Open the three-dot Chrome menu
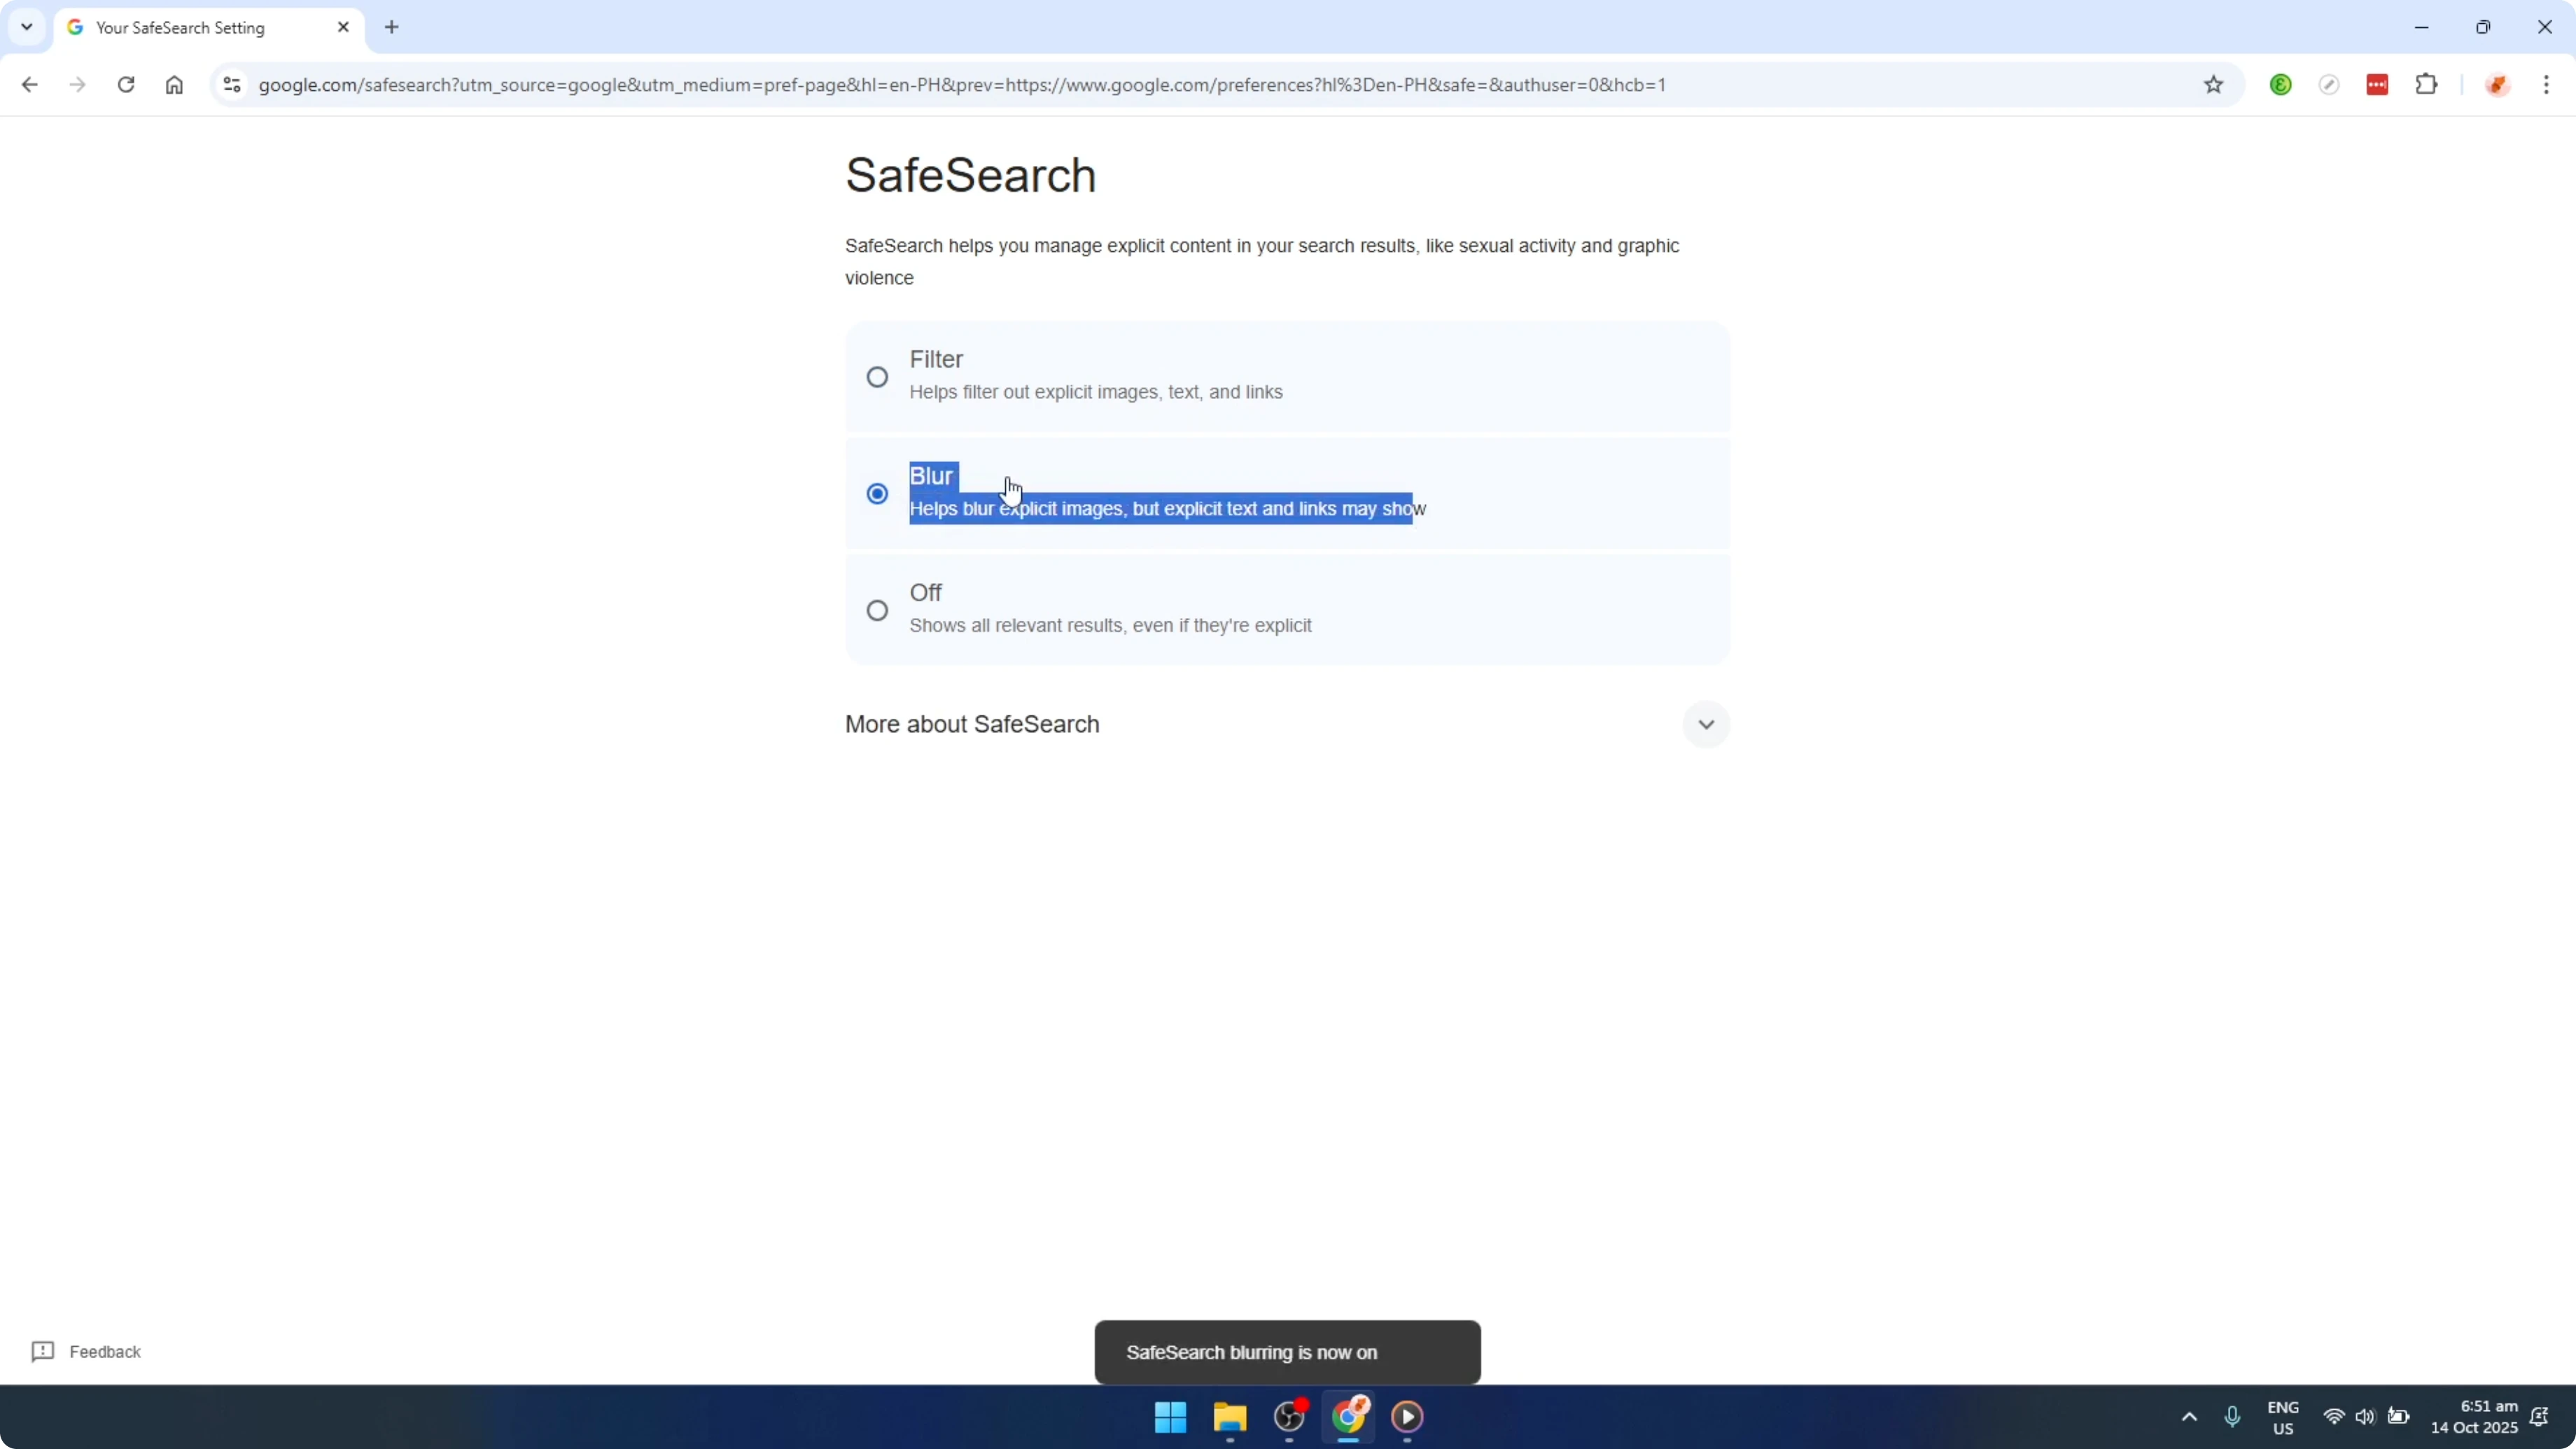 click(2549, 85)
